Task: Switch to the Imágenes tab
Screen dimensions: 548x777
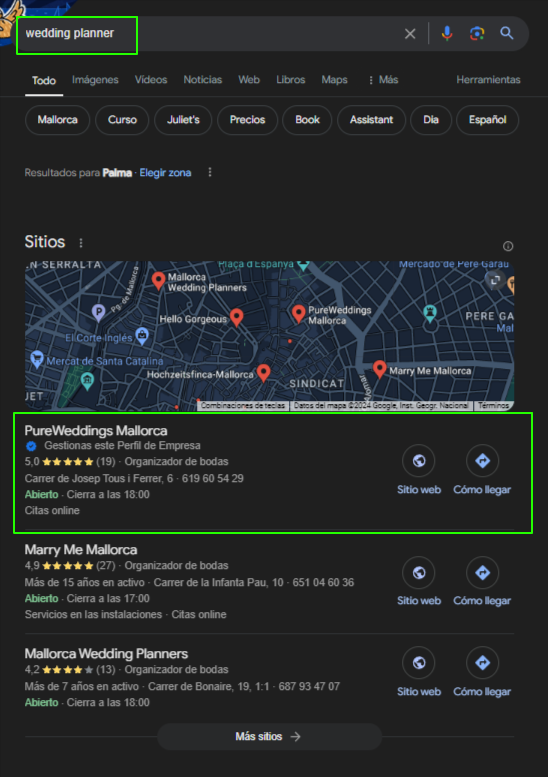Action: pos(95,80)
